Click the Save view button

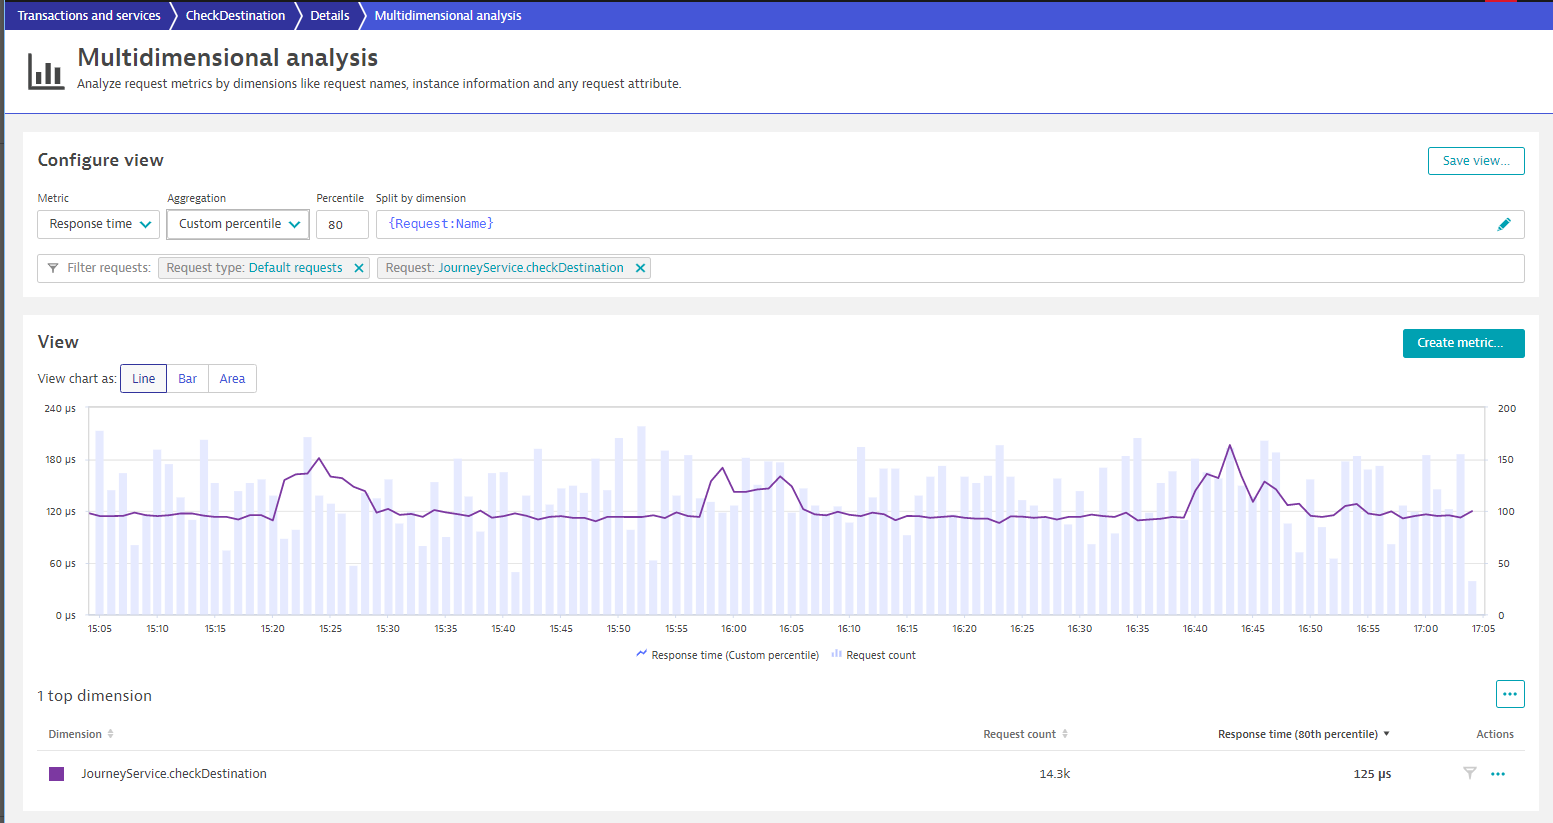tap(1475, 161)
